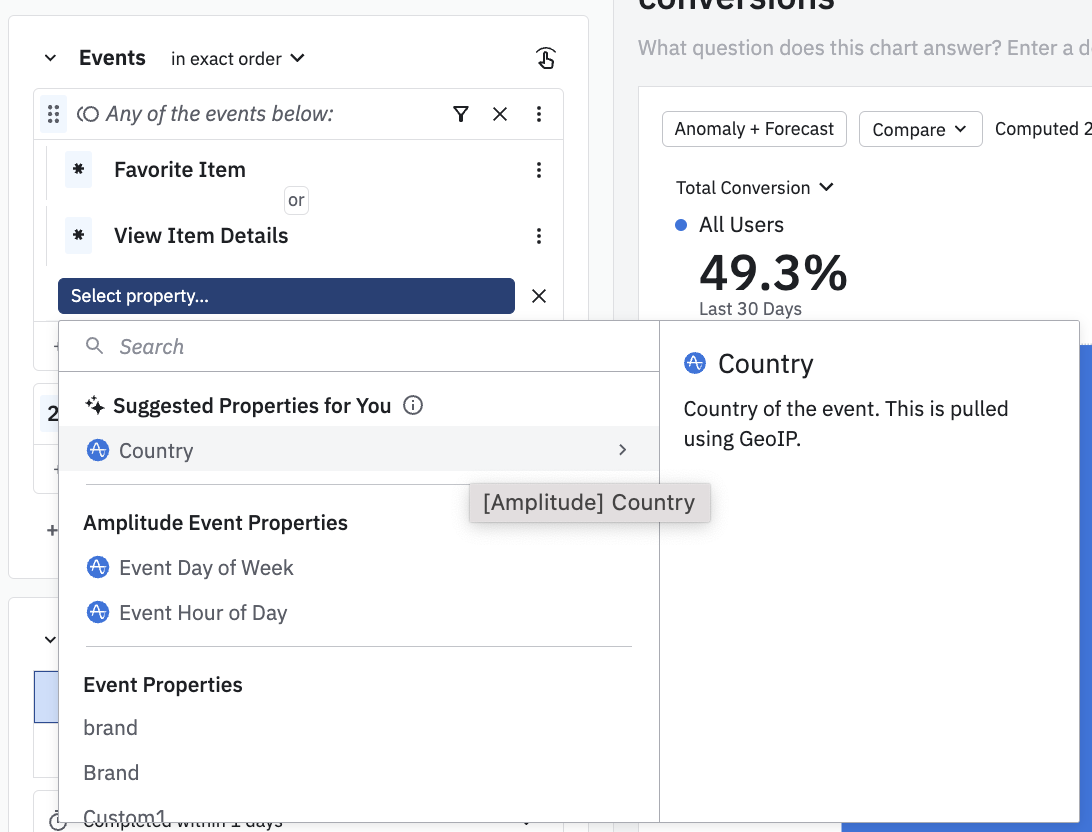Click the Select property... field
This screenshot has height=832, width=1092.
pyautogui.click(x=286, y=296)
